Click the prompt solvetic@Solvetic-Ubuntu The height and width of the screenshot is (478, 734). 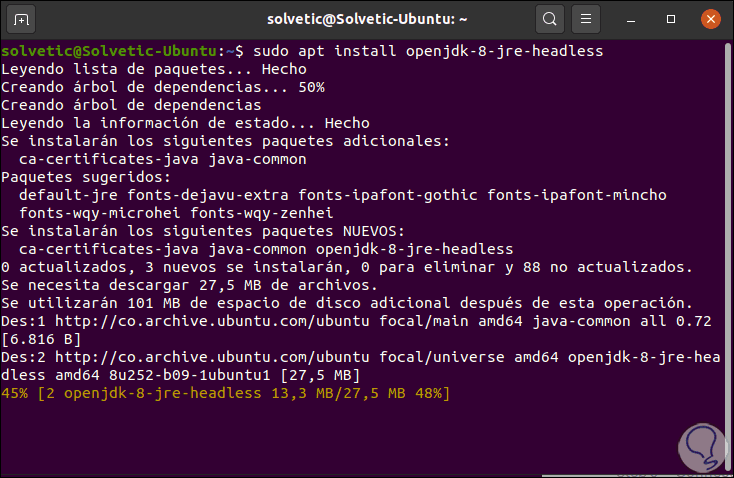[109, 51]
